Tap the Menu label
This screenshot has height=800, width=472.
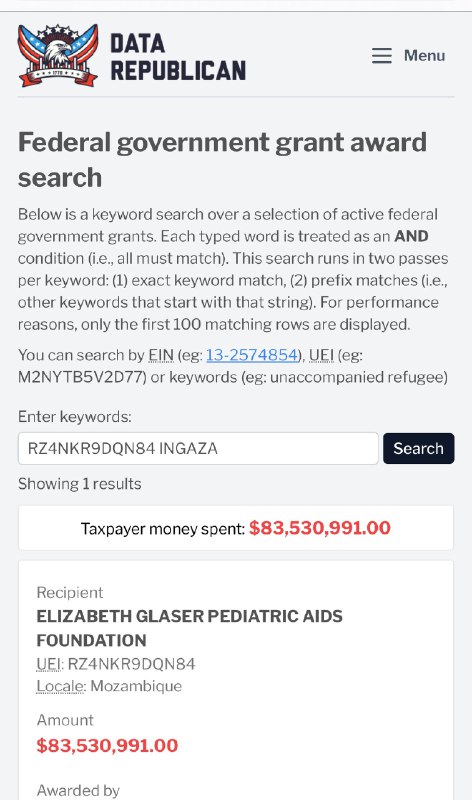point(425,55)
